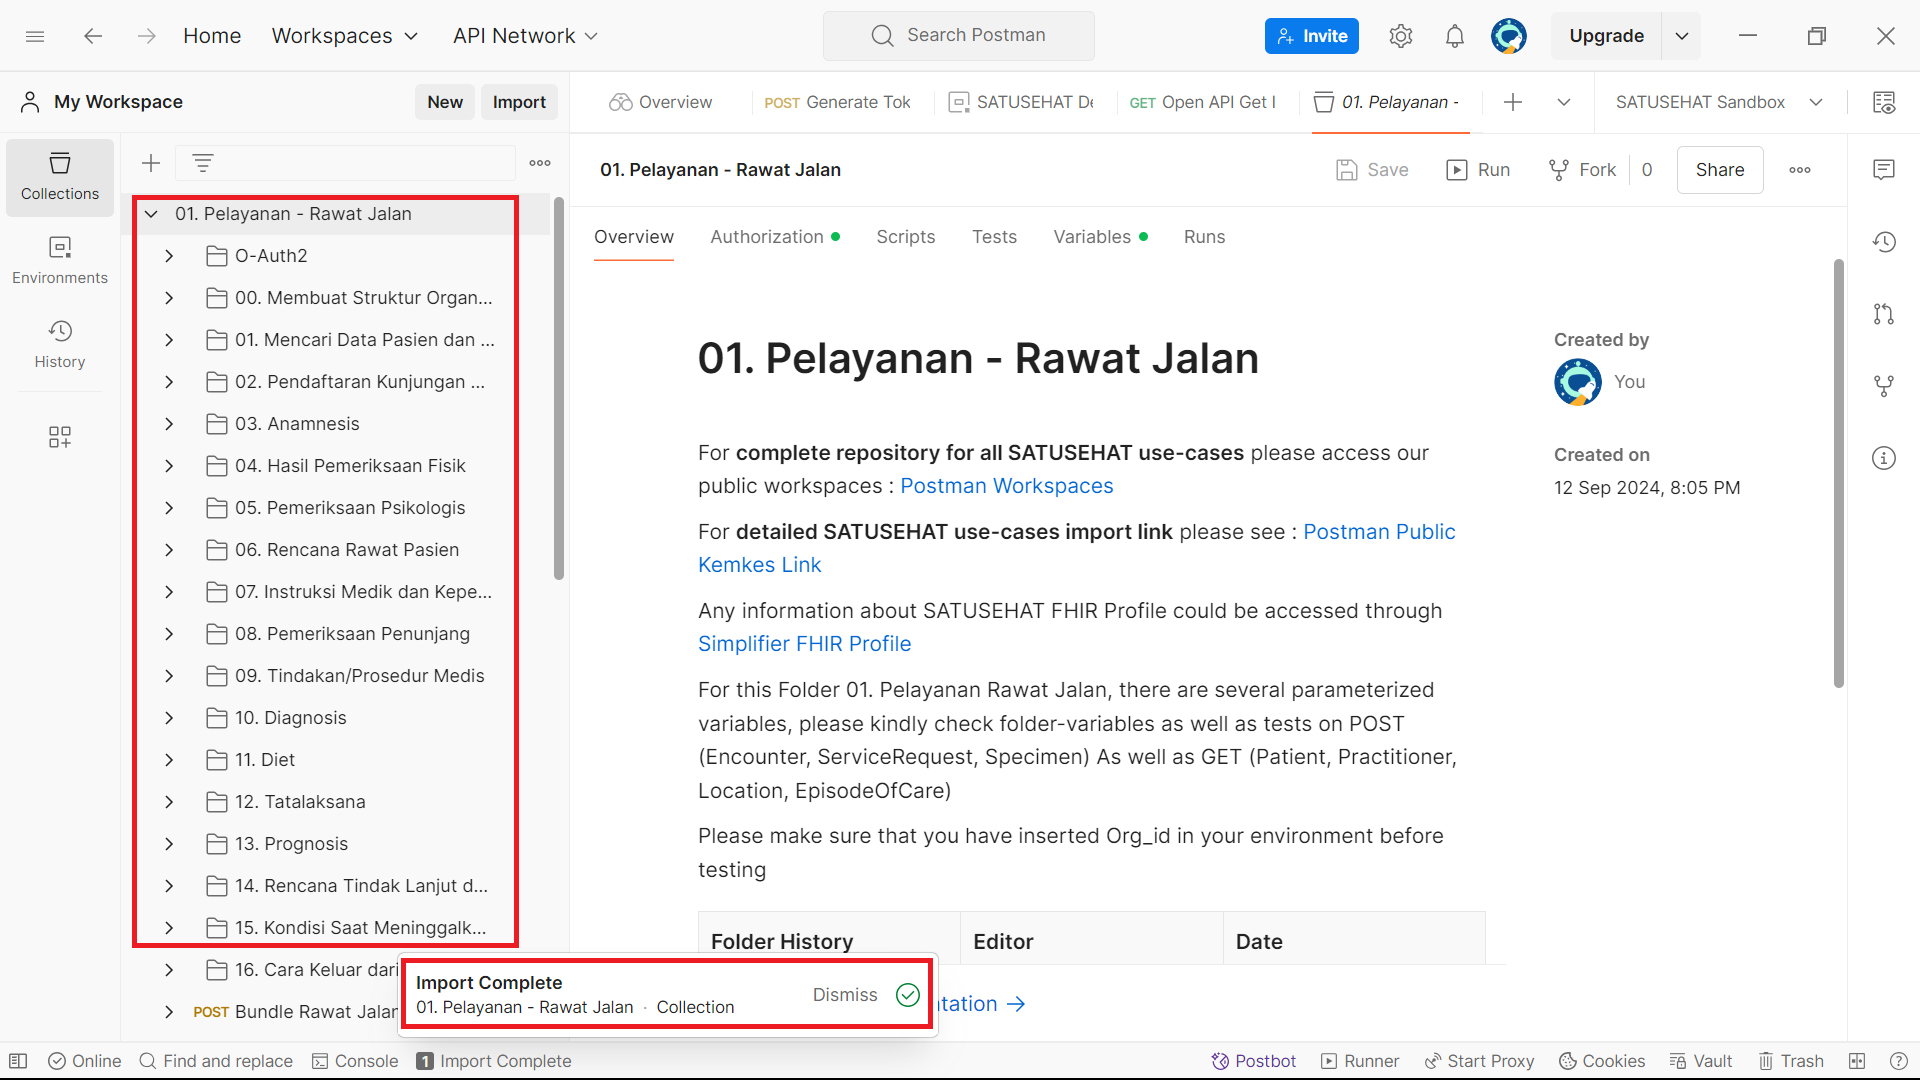Expand the O-Auth2 folder

(169, 256)
